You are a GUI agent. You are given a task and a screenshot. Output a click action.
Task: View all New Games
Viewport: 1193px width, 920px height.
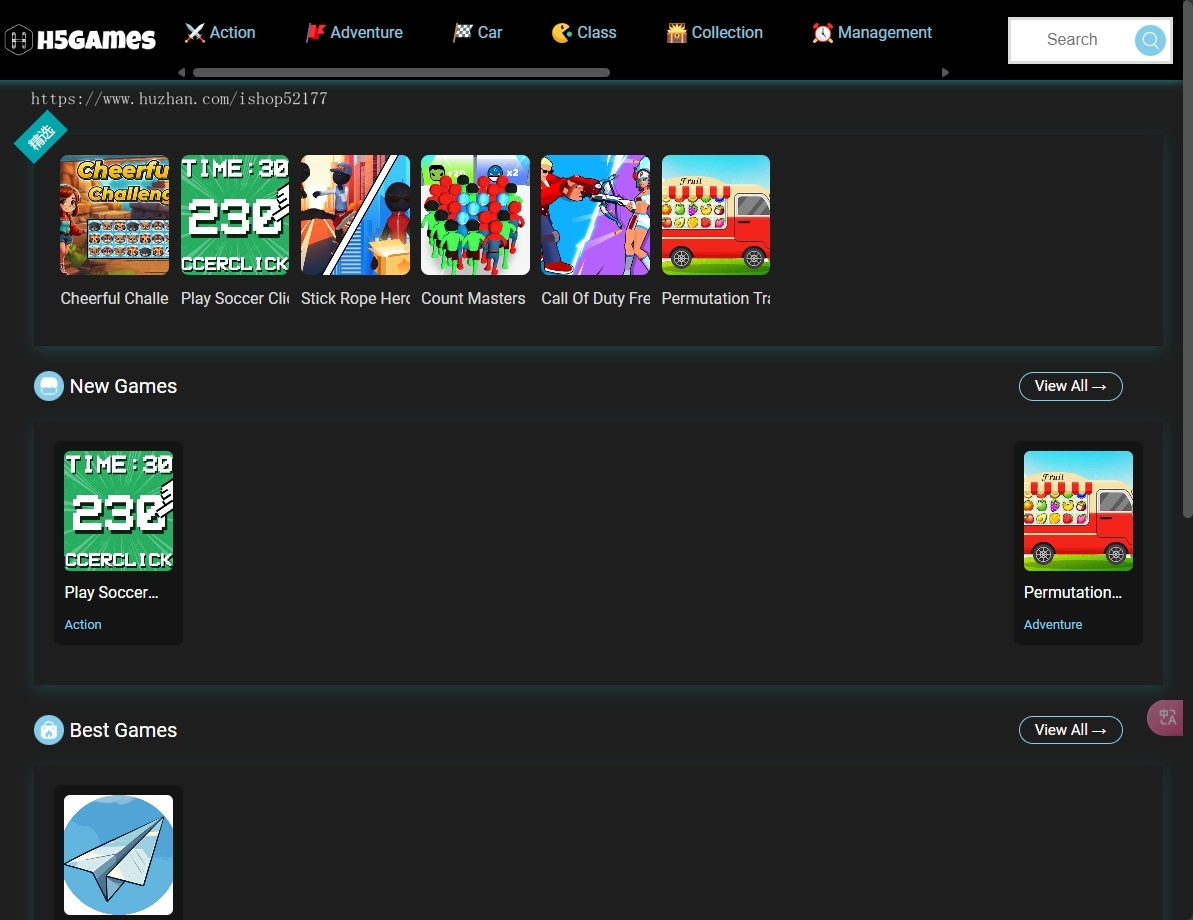(x=1071, y=386)
